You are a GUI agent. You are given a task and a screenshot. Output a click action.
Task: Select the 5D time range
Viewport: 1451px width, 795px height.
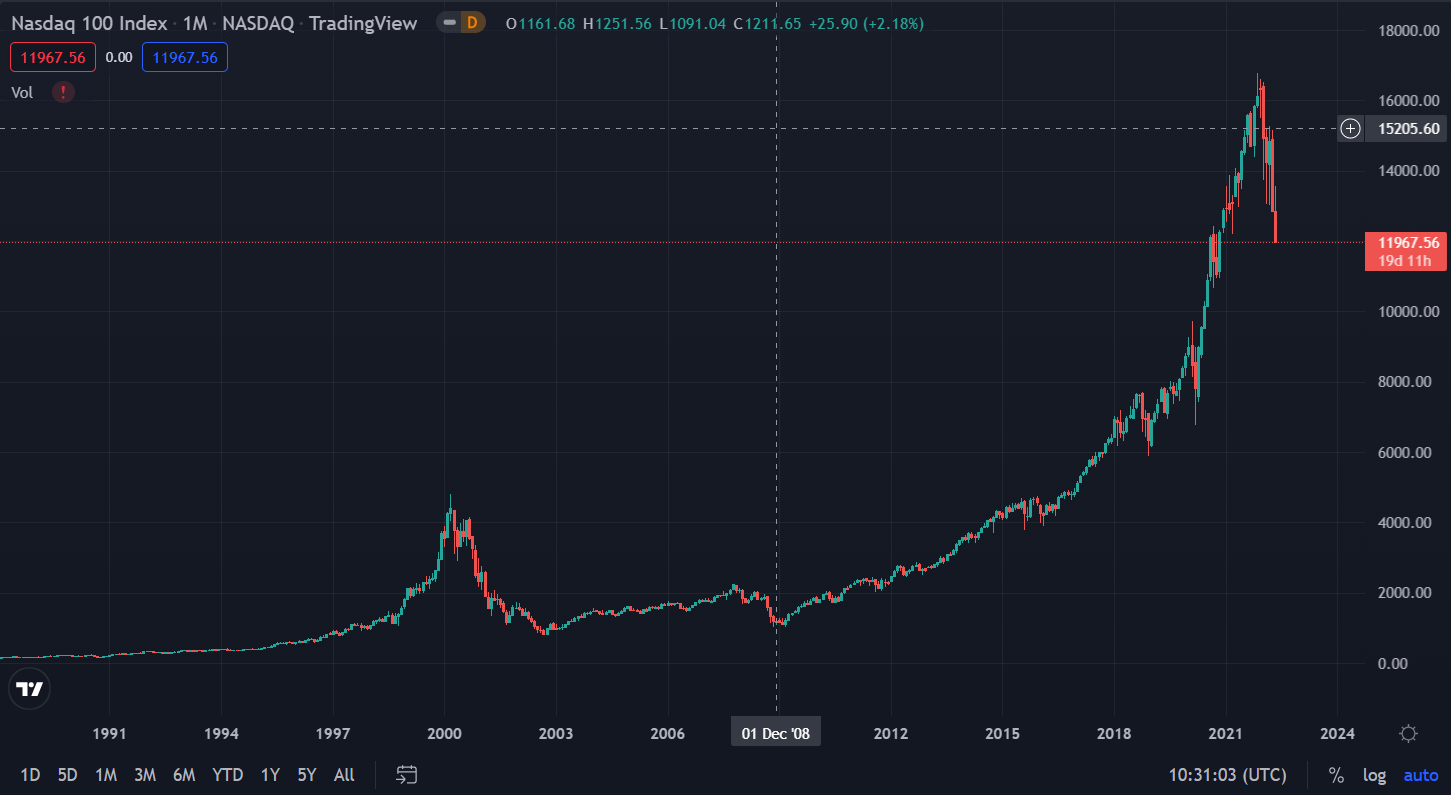pyautogui.click(x=67, y=775)
